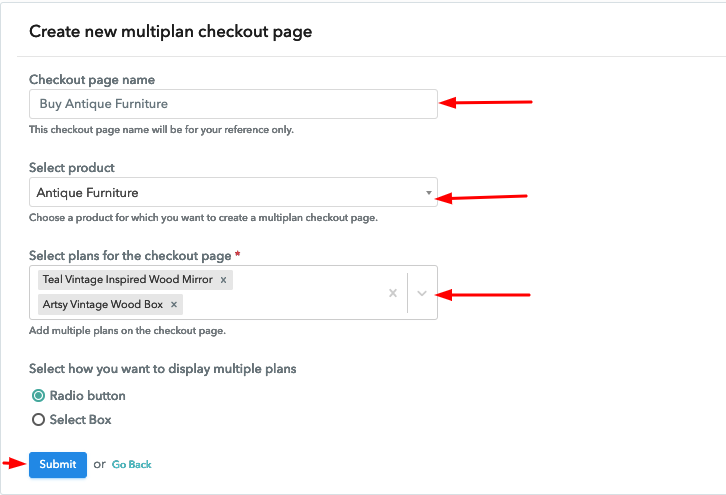The height and width of the screenshot is (495, 726).
Task: Clear all selected plans with the X icon
Action: [393, 293]
